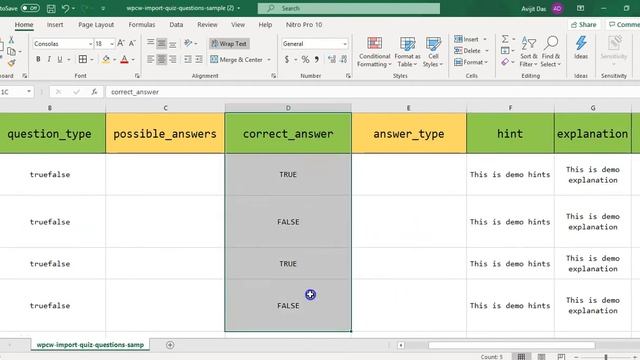640x360 pixels.
Task: Click the Increase Indent icon
Action: 199,60
